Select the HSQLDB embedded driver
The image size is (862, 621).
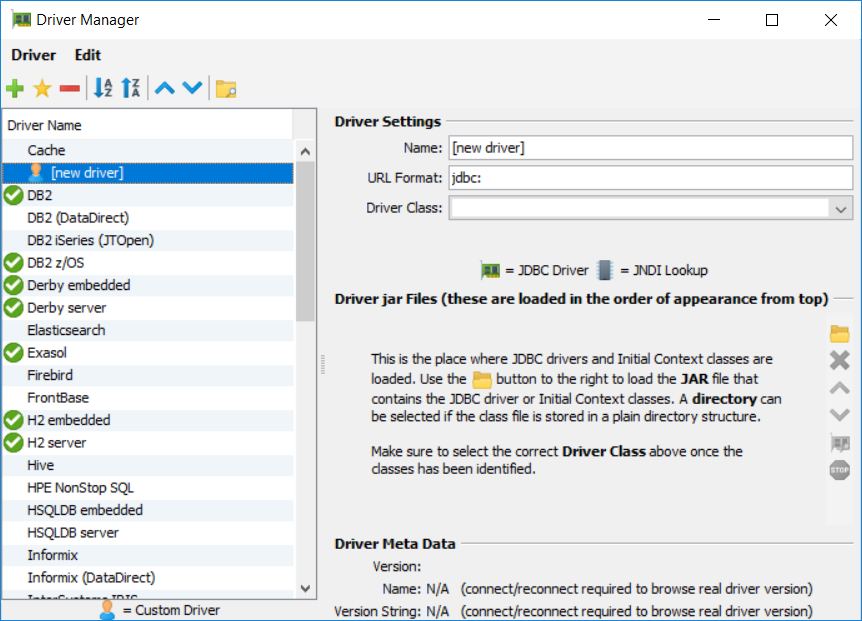pos(148,511)
